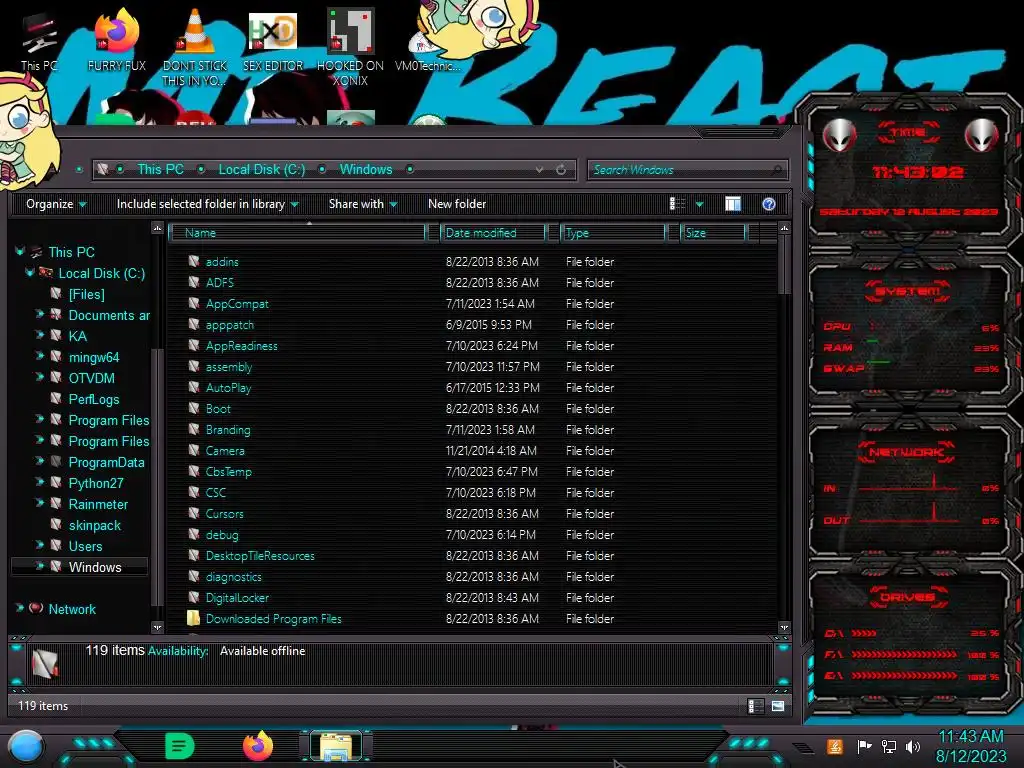Select the Branding folder row
1024x768 pixels.
coord(472,430)
